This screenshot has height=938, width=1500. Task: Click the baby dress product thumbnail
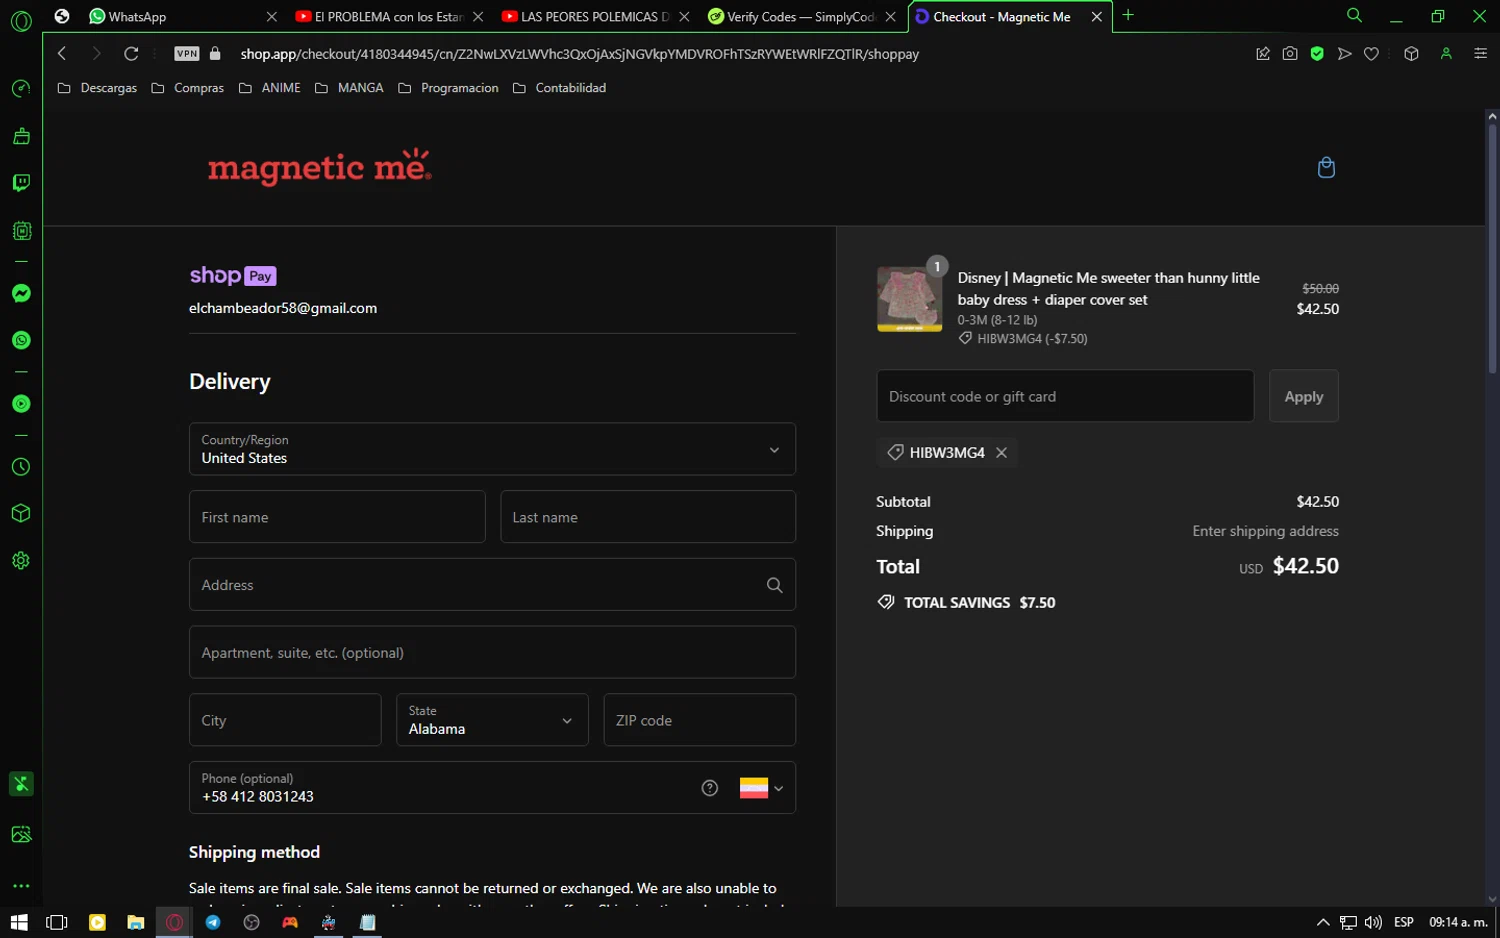[x=909, y=299]
